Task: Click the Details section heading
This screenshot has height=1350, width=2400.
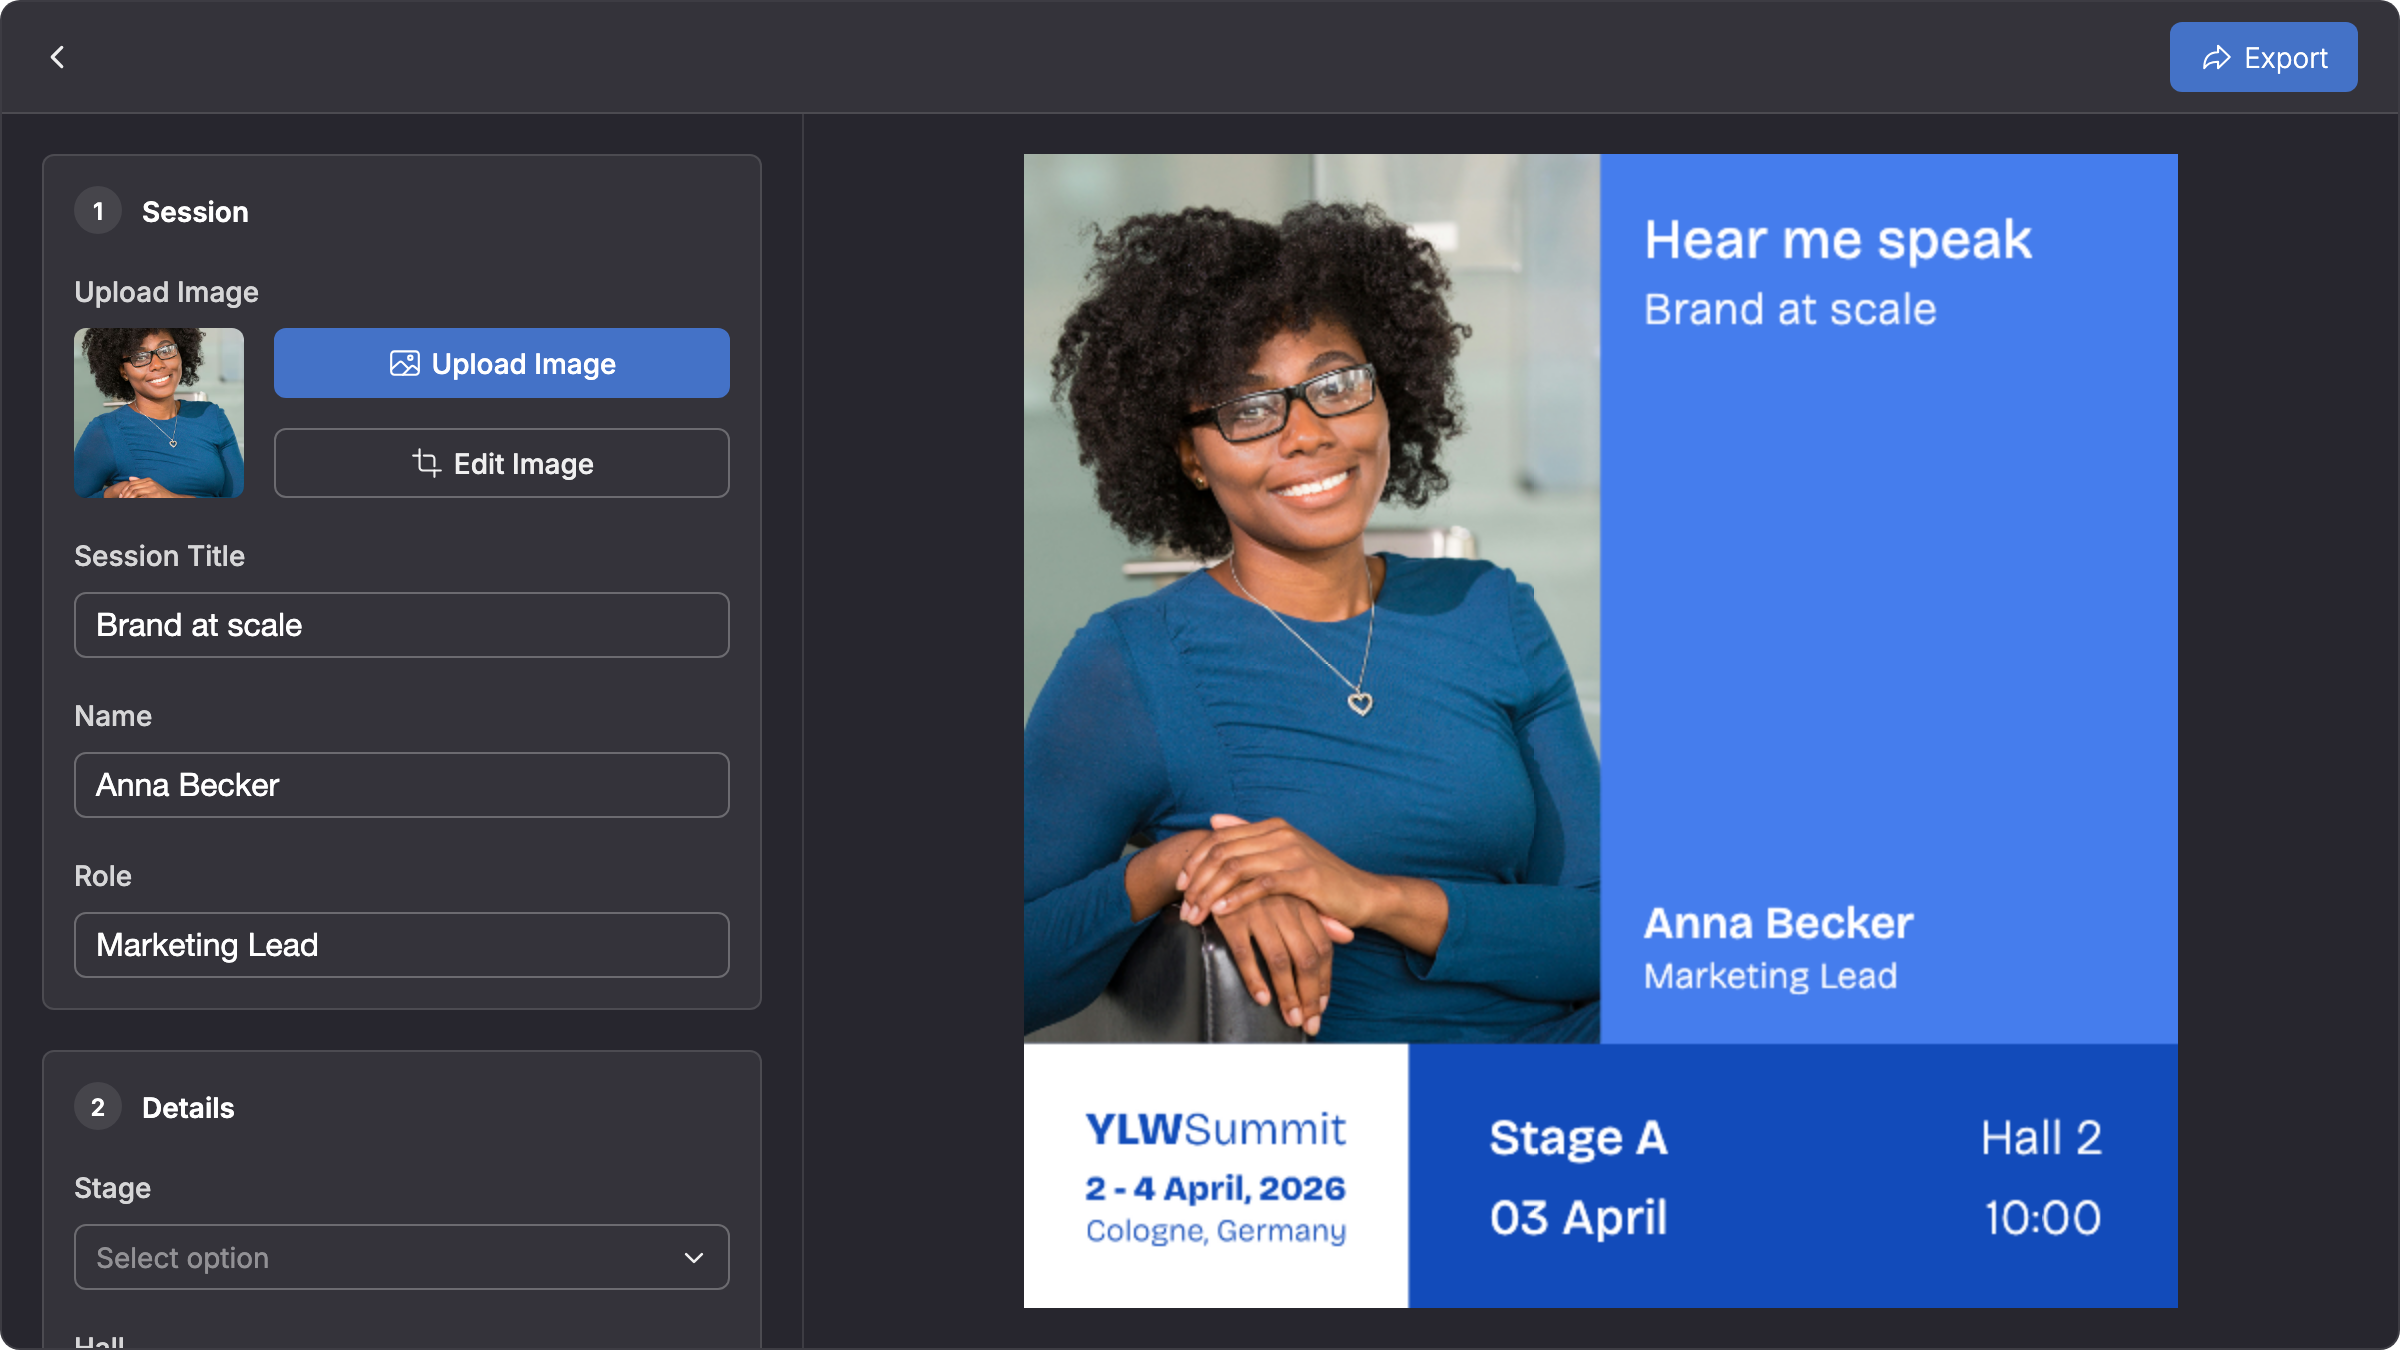Action: pyautogui.click(x=188, y=1108)
